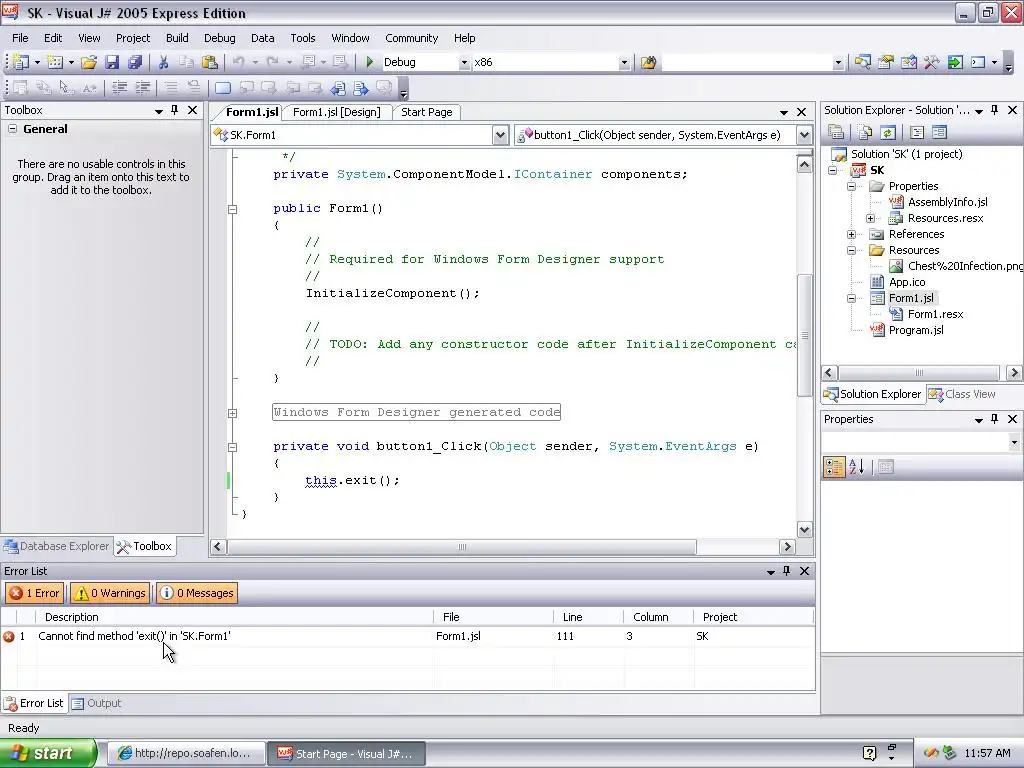Click the New Project toolbar icon
Image resolution: width=1024 pixels, height=768 pixels.
20,62
